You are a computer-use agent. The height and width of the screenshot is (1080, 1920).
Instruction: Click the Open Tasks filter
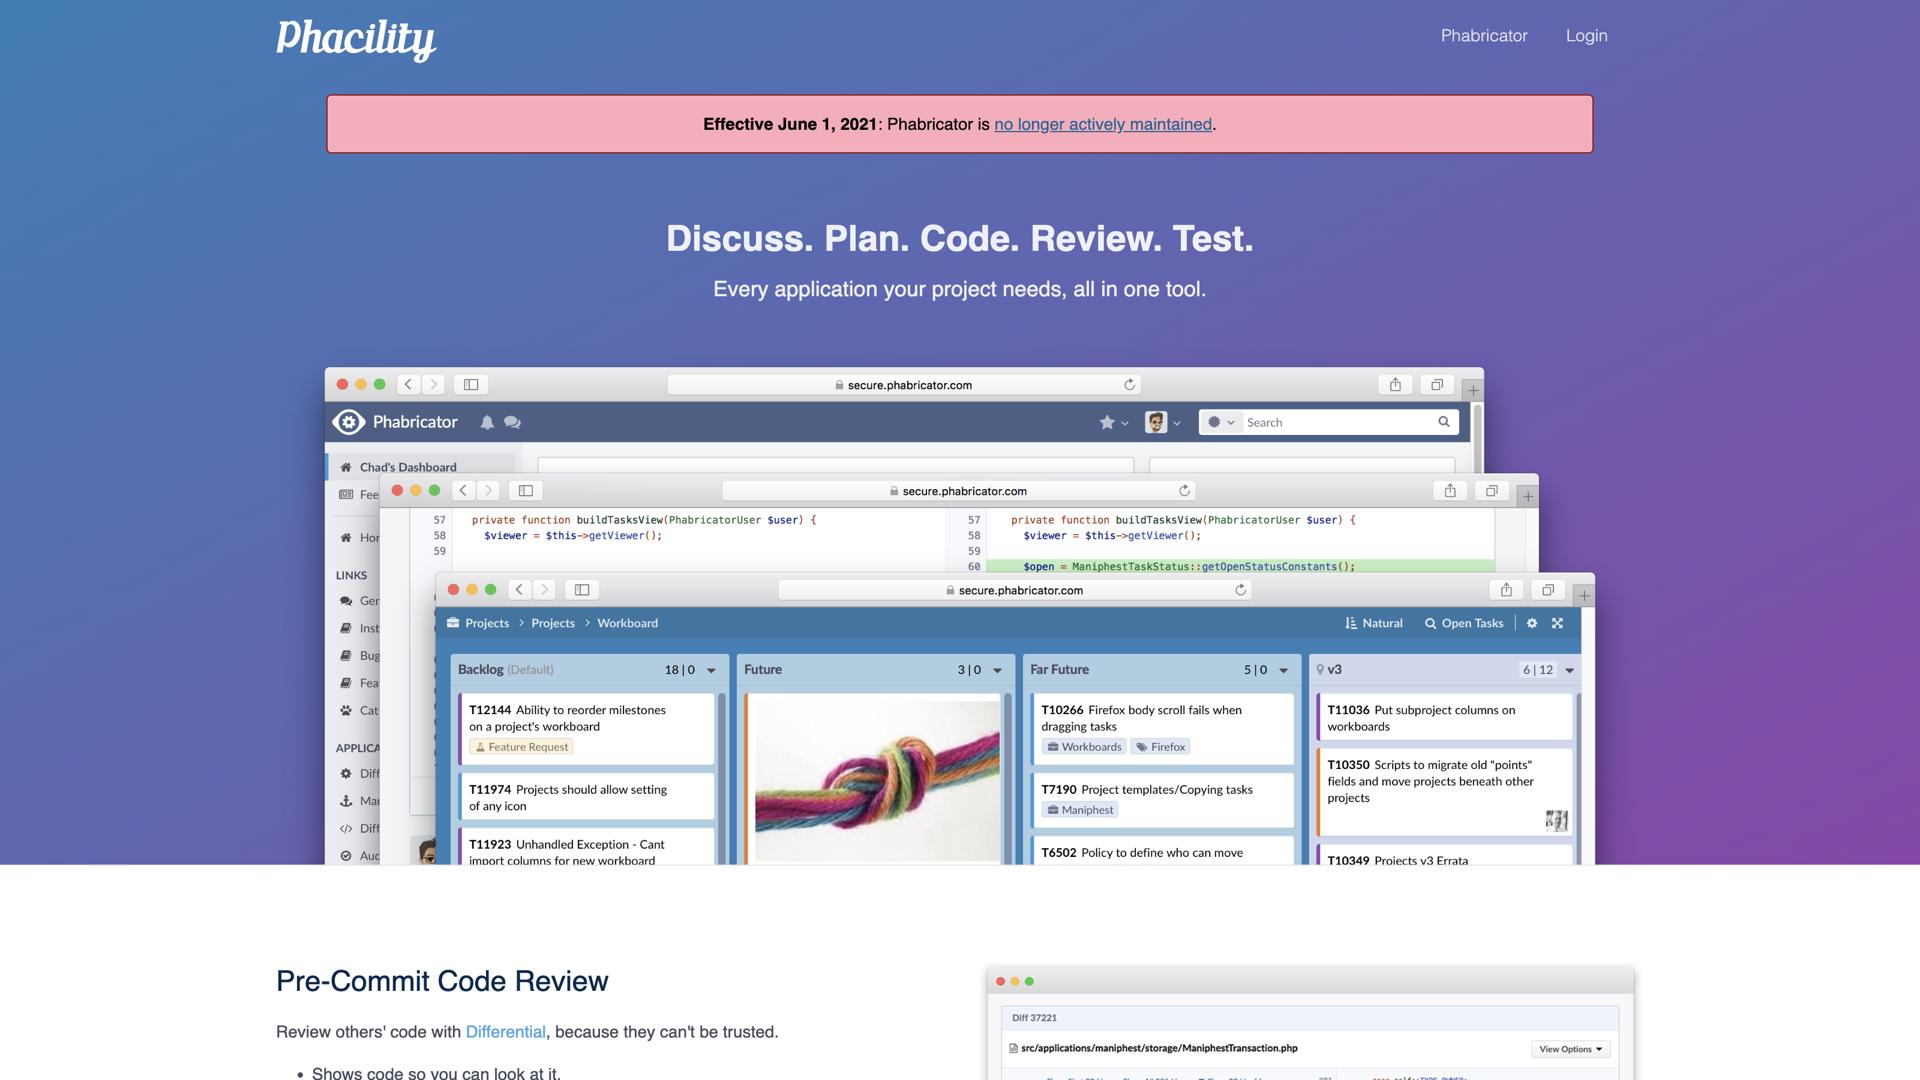(x=1464, y=623)
